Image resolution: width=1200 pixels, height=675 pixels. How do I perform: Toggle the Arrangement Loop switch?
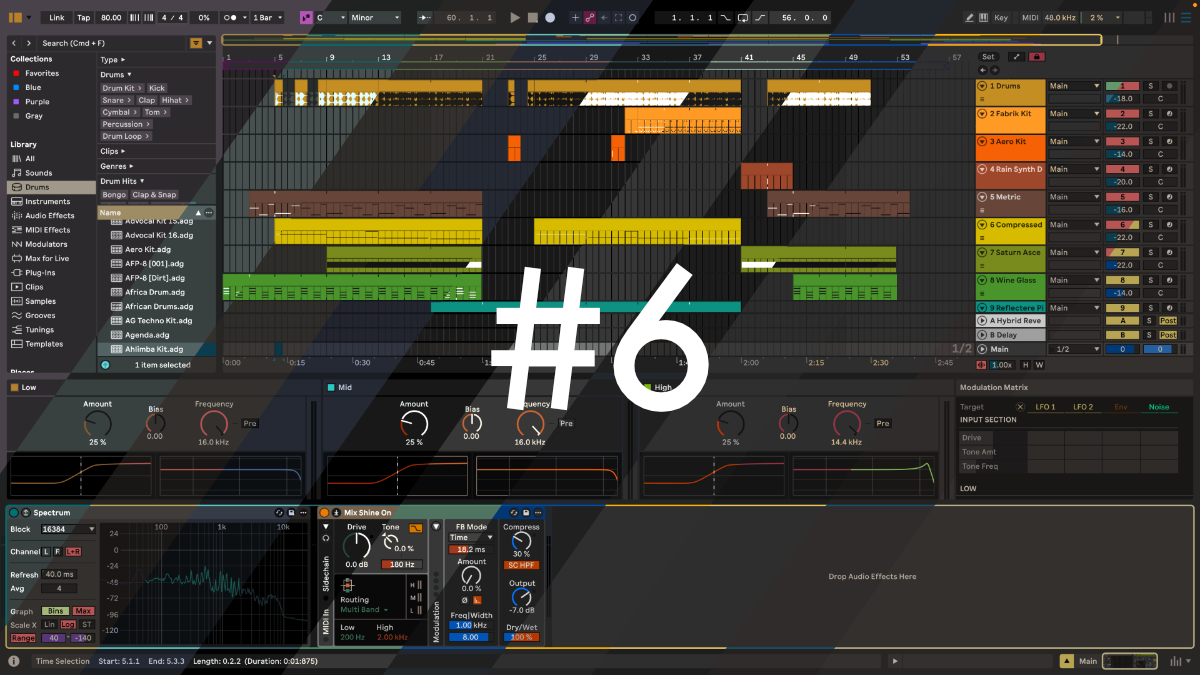click(743, 18)
